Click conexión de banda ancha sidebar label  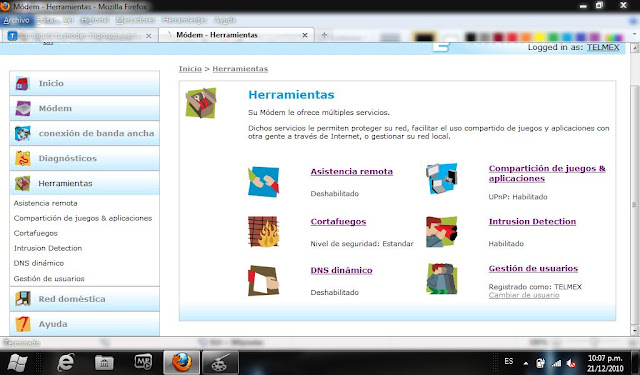point(96,133)
